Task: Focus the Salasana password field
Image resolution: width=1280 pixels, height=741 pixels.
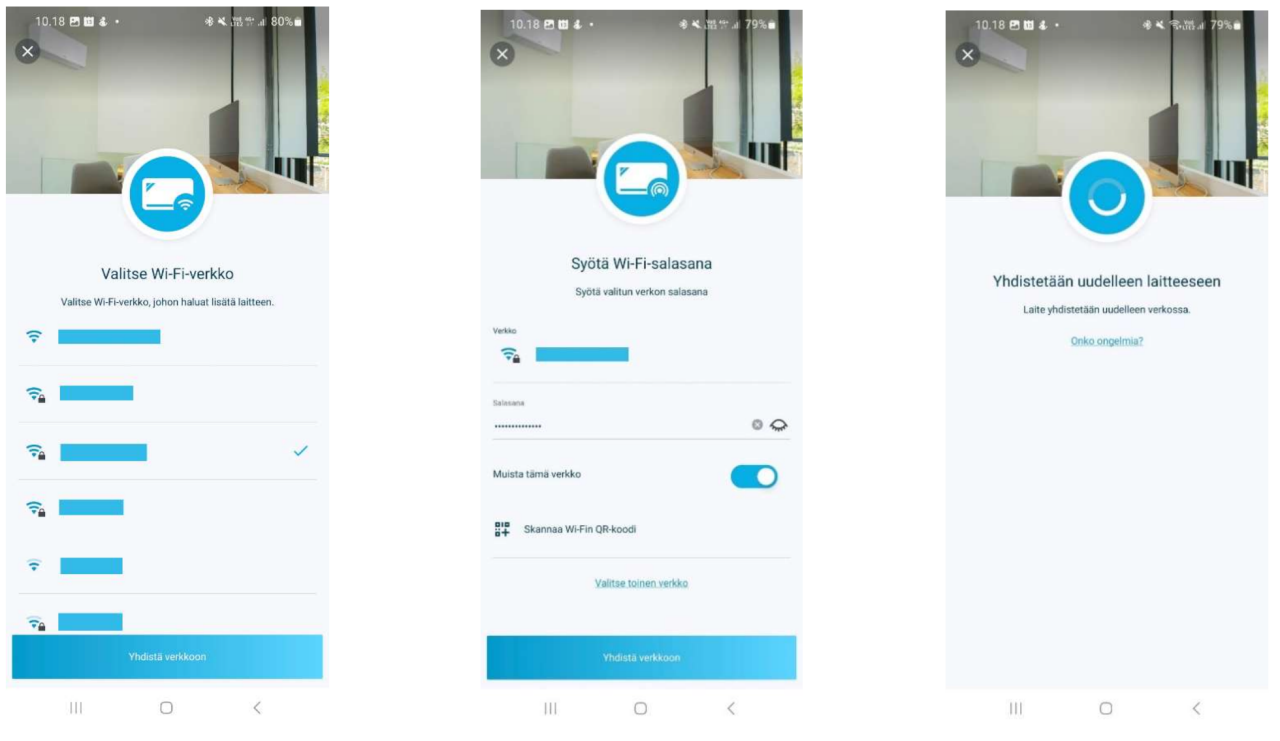Action: point(622,425)
